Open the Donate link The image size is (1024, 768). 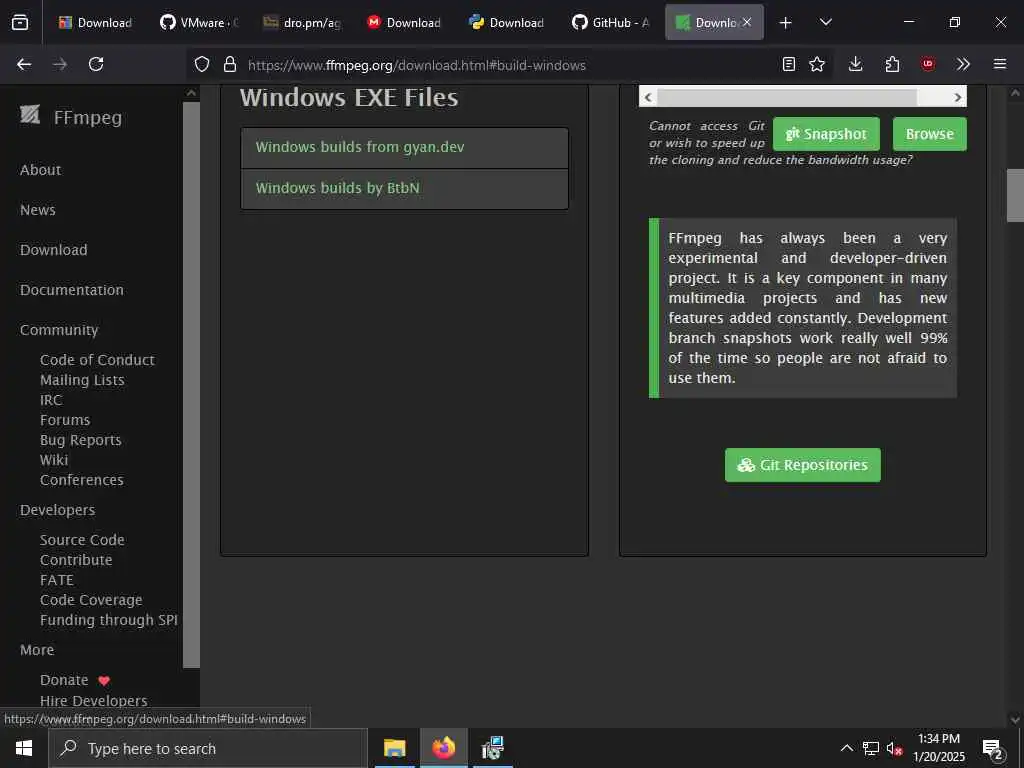coord(64,680)
